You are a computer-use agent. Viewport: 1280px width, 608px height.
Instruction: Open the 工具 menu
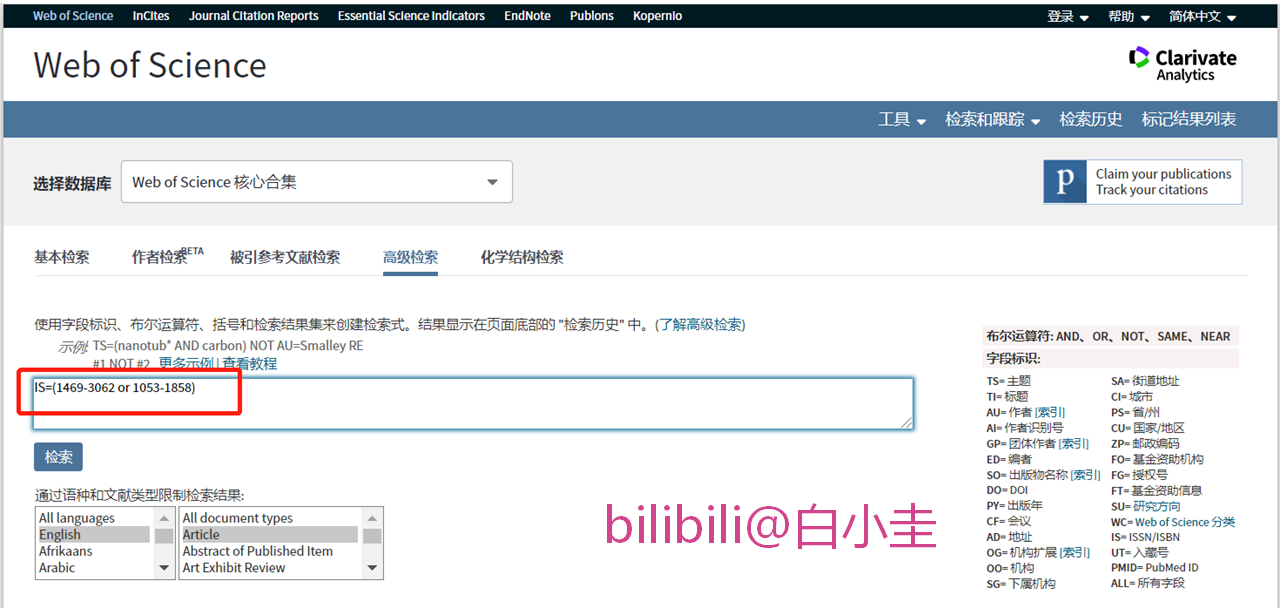pos(902,119)
